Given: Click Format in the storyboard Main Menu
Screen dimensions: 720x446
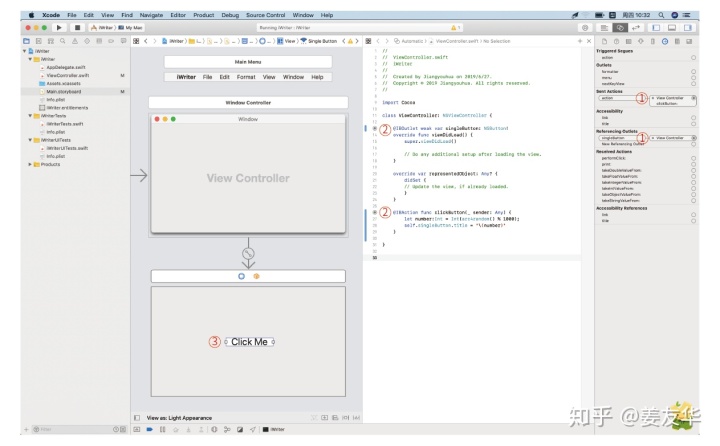Looking at the screenshot, I should pyautogui.click(x=246, y=77).
